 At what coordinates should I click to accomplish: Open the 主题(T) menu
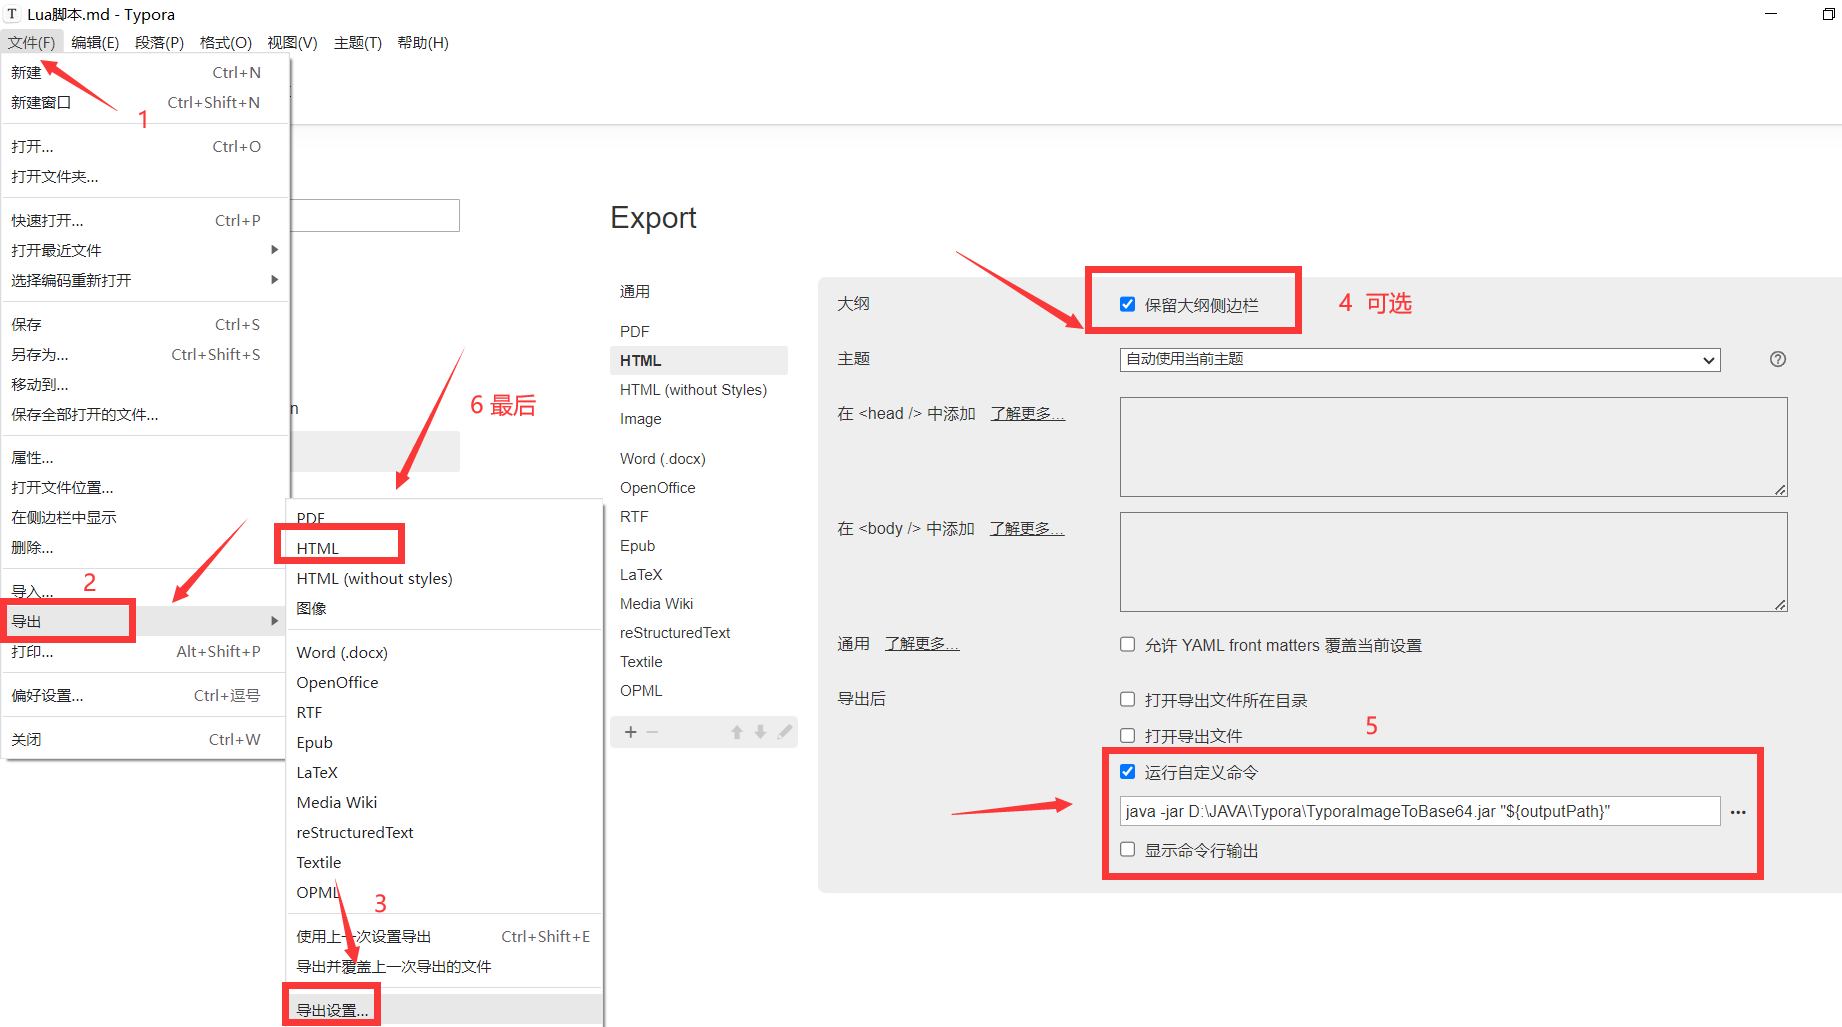358,42
